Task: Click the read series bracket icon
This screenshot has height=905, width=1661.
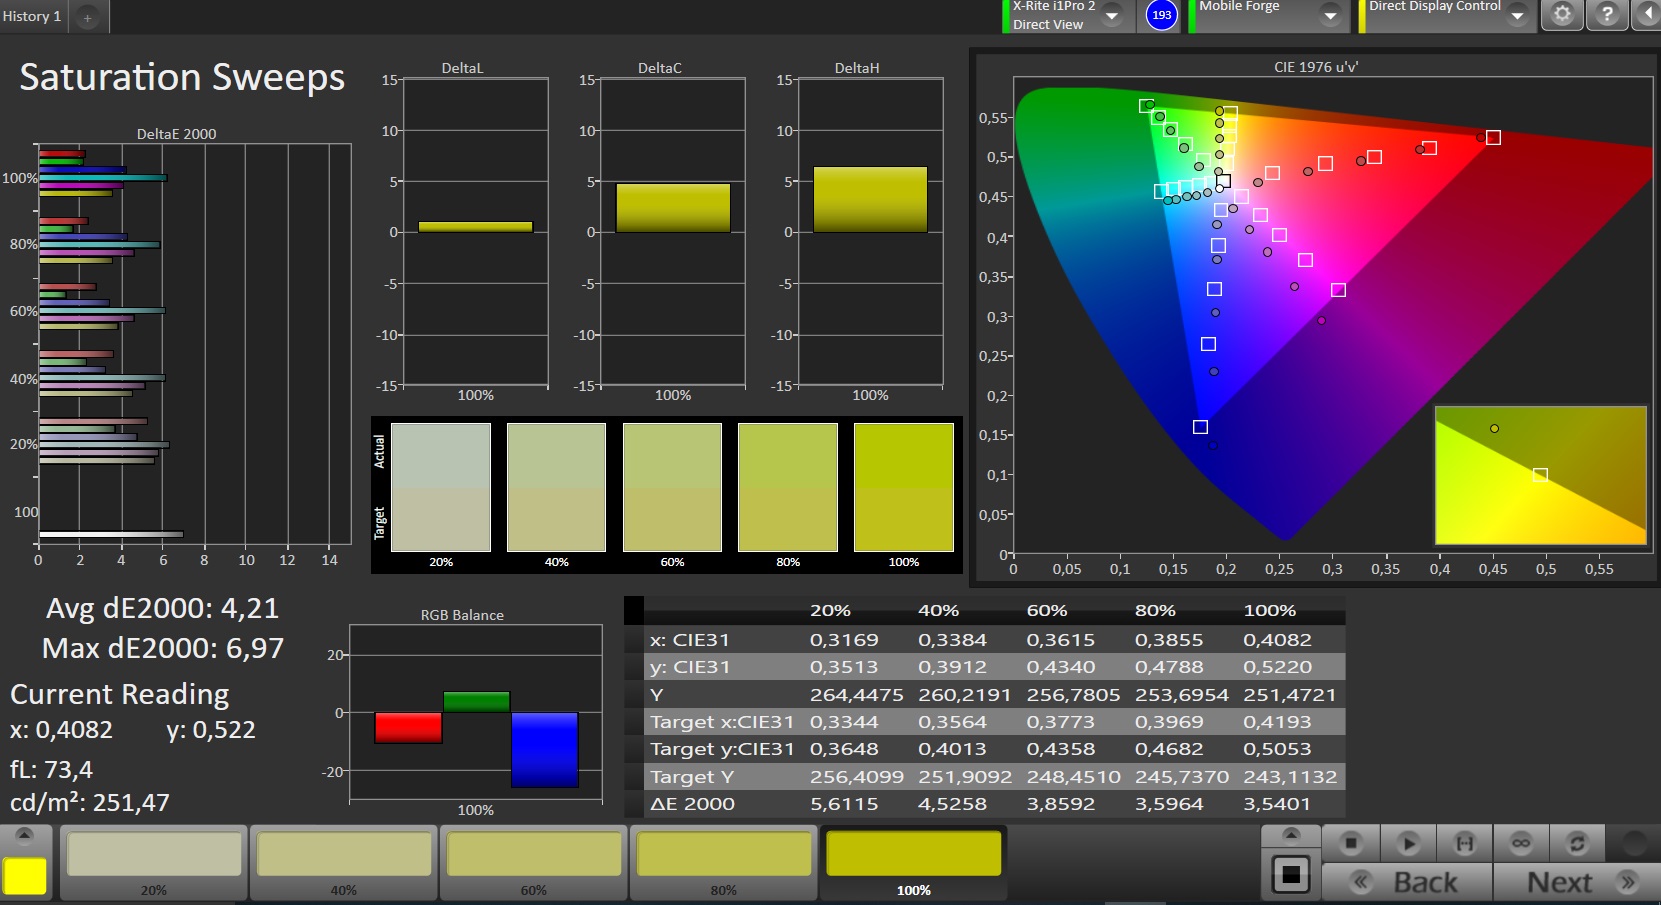Action: coord(1465,843)
